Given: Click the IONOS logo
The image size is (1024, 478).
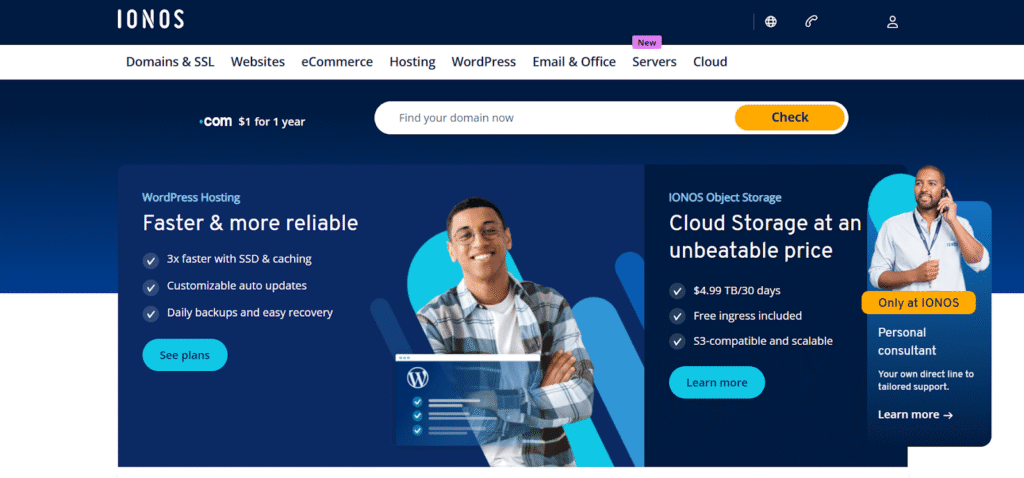Looking at the screenshot, I should click(150, 19).
